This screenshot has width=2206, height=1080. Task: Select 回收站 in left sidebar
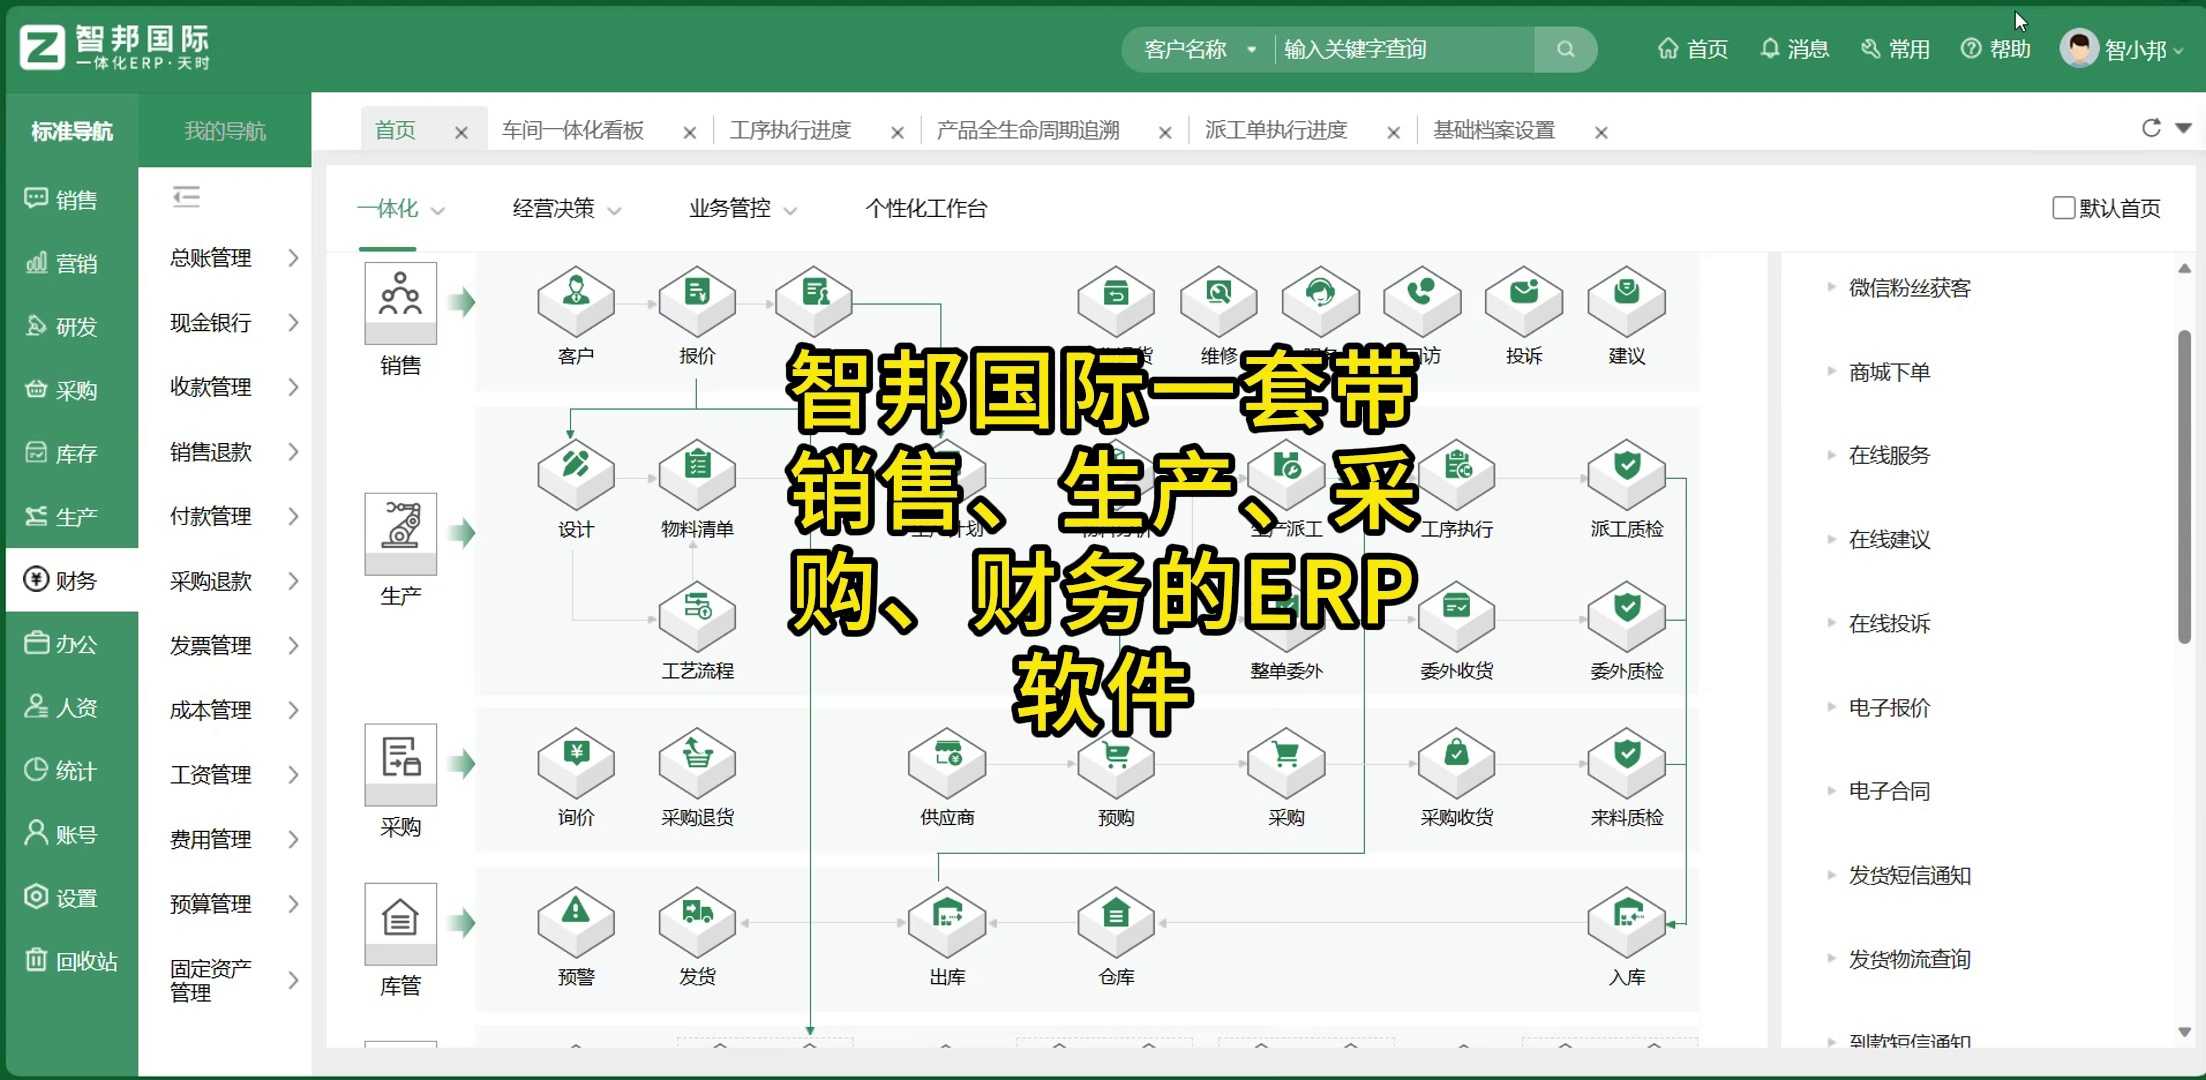[x=72, y=961]
